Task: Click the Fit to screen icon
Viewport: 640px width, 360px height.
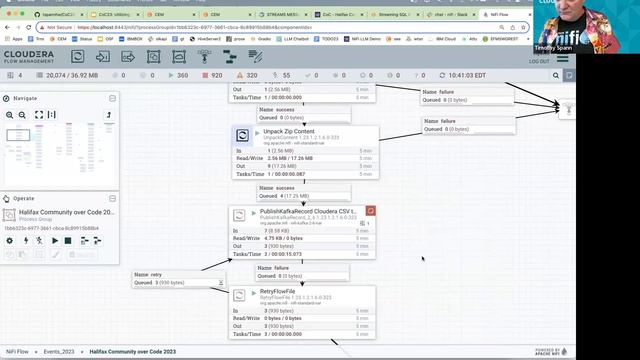Action: (x=39, y=115)
